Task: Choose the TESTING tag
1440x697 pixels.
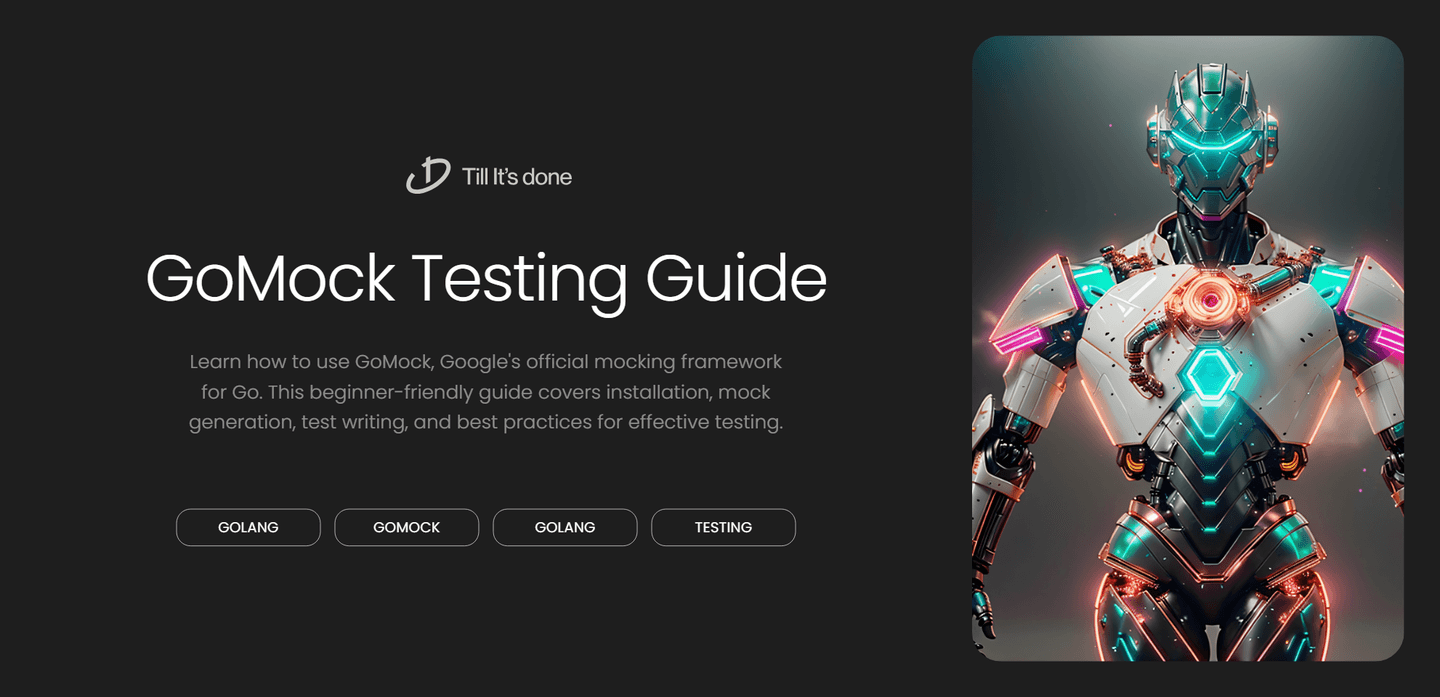Action: (x=723, y=527)
